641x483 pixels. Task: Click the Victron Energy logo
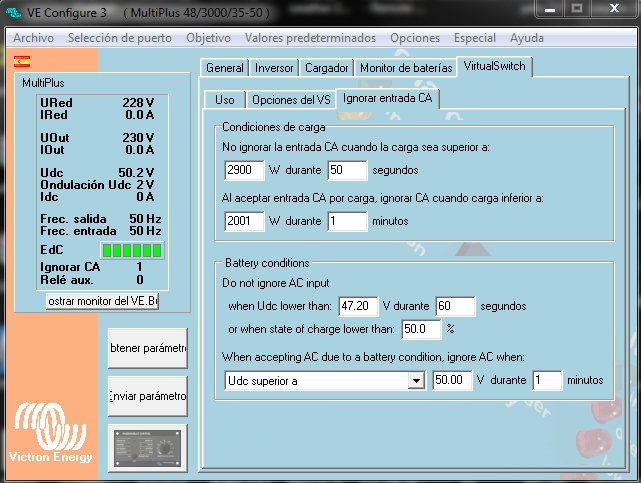point(50,433)
